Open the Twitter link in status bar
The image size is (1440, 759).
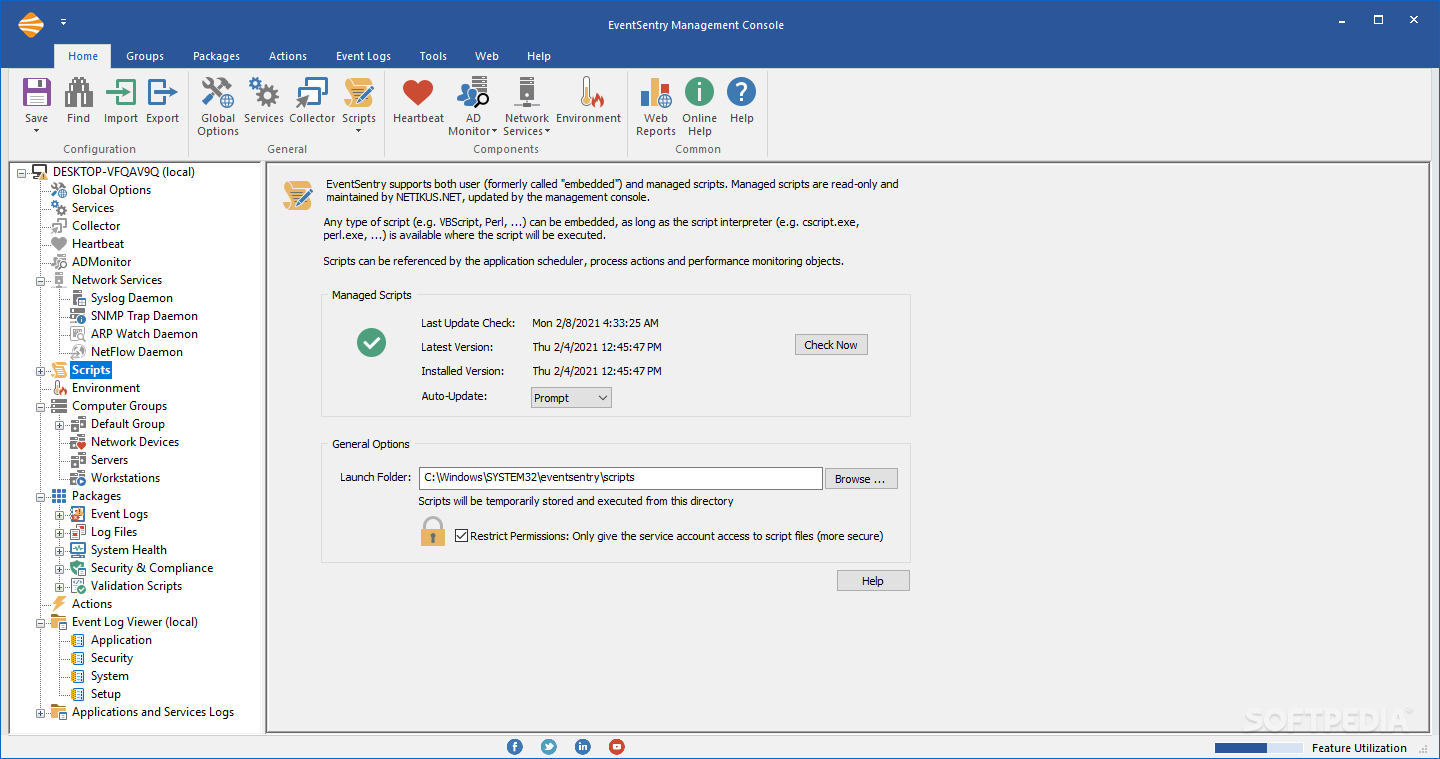point(549,746)
